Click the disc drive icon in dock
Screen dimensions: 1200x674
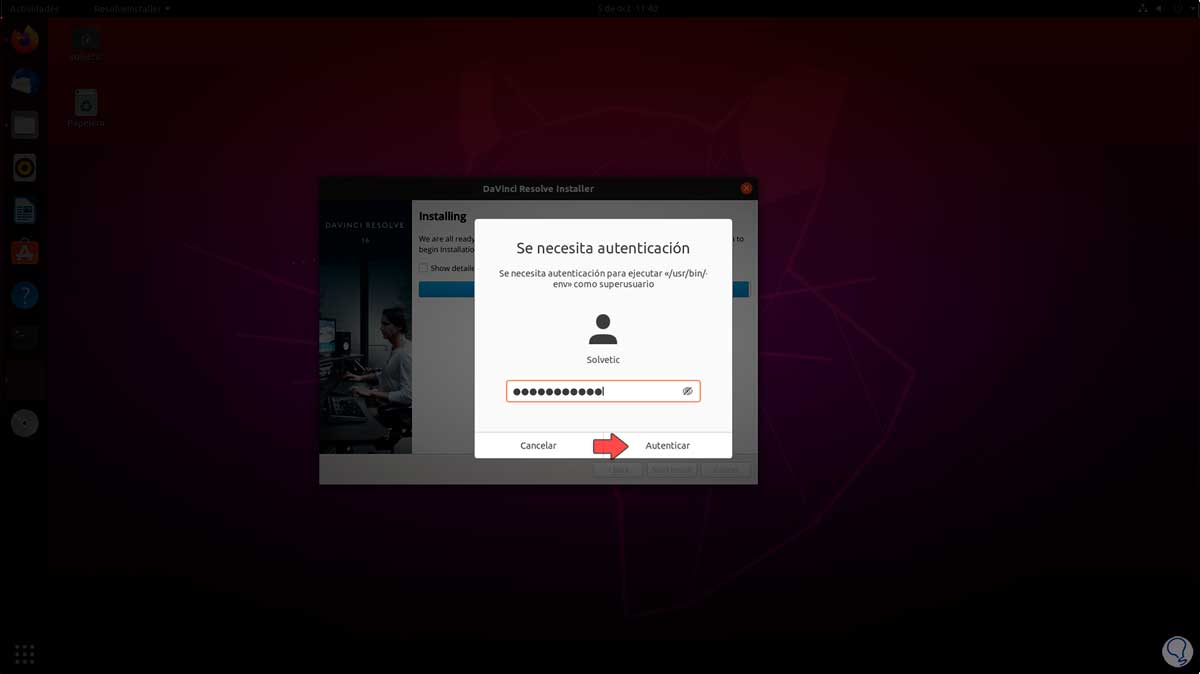25,423
